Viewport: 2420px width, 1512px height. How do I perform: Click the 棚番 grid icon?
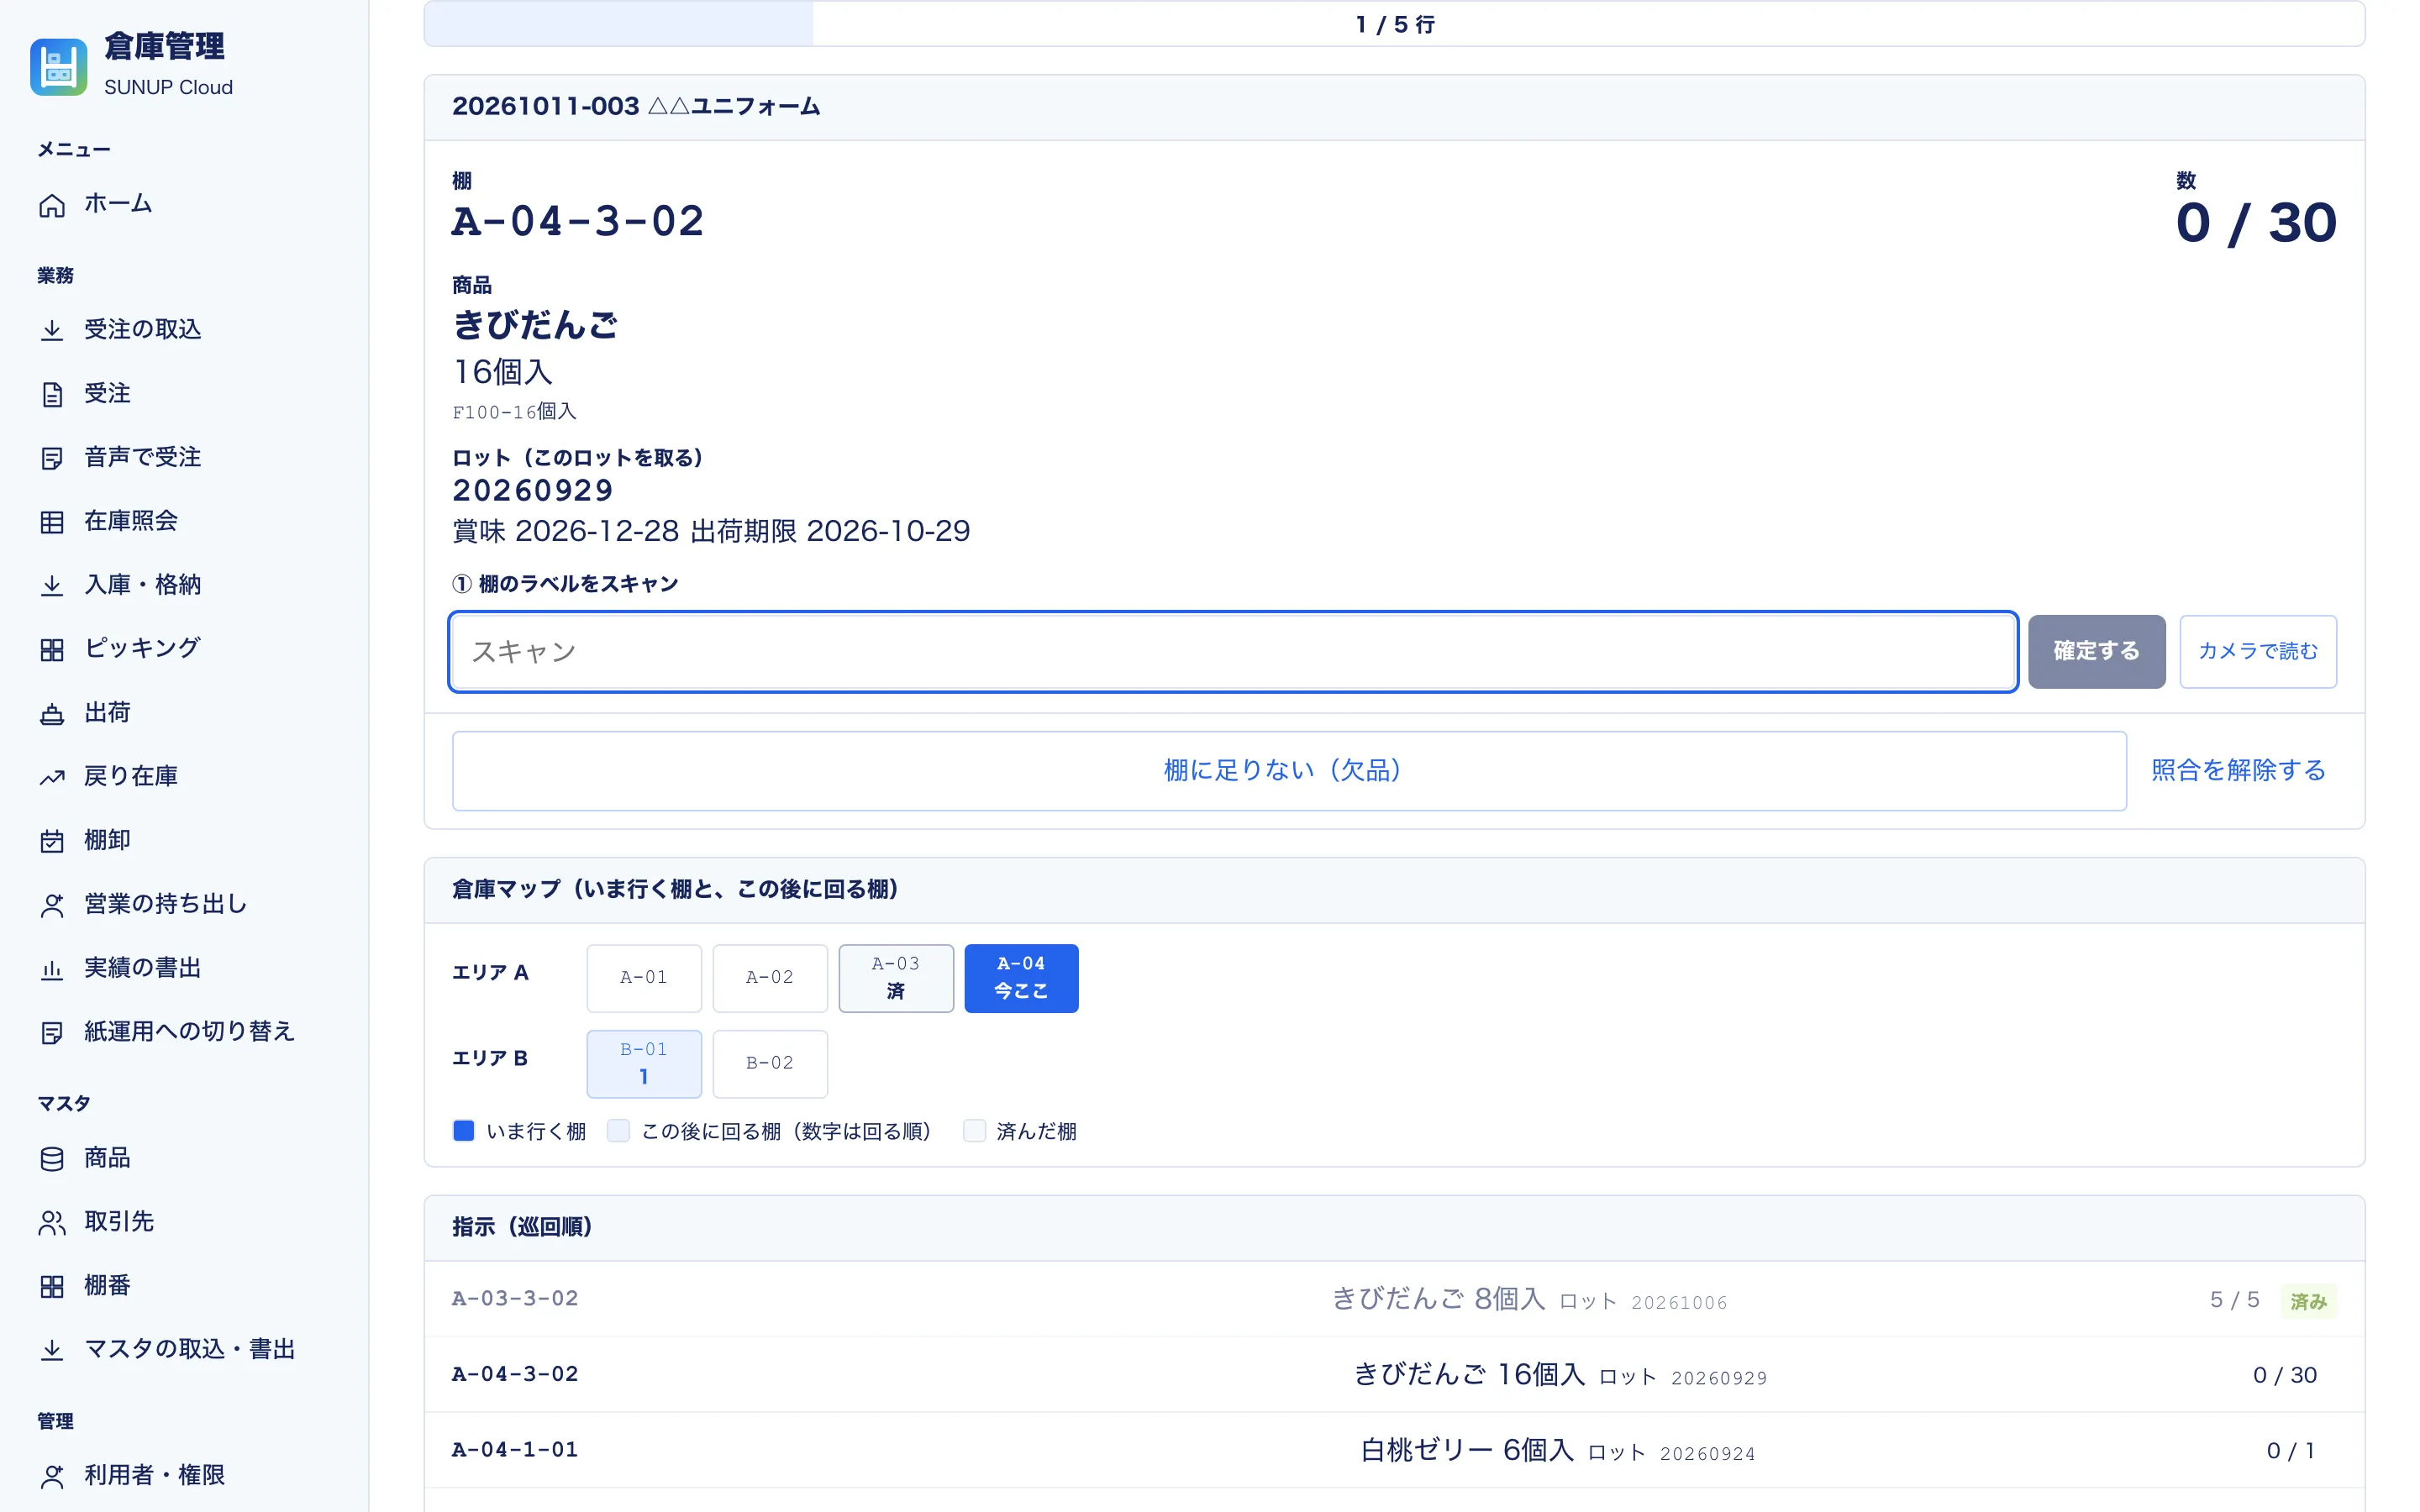[52, 1286]
